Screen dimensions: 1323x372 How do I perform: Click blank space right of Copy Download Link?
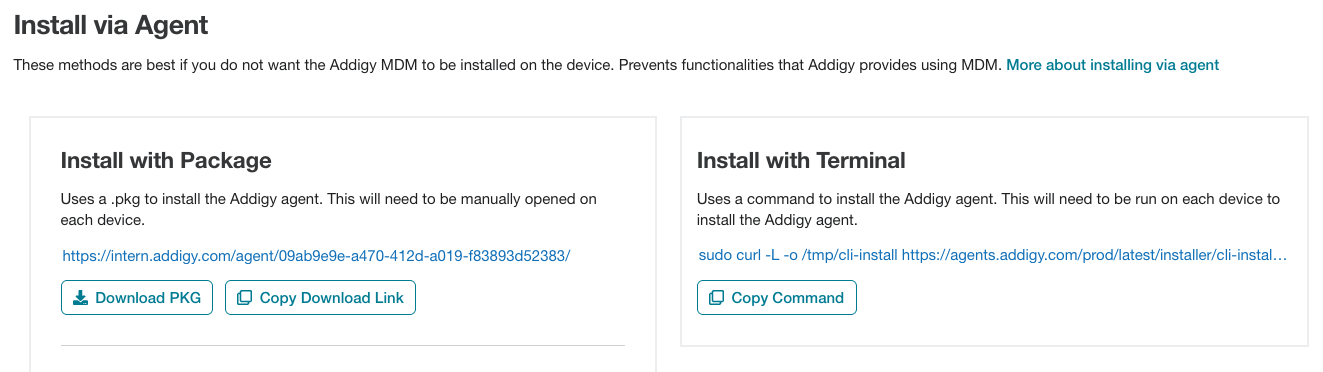click(x=520, y=298)
